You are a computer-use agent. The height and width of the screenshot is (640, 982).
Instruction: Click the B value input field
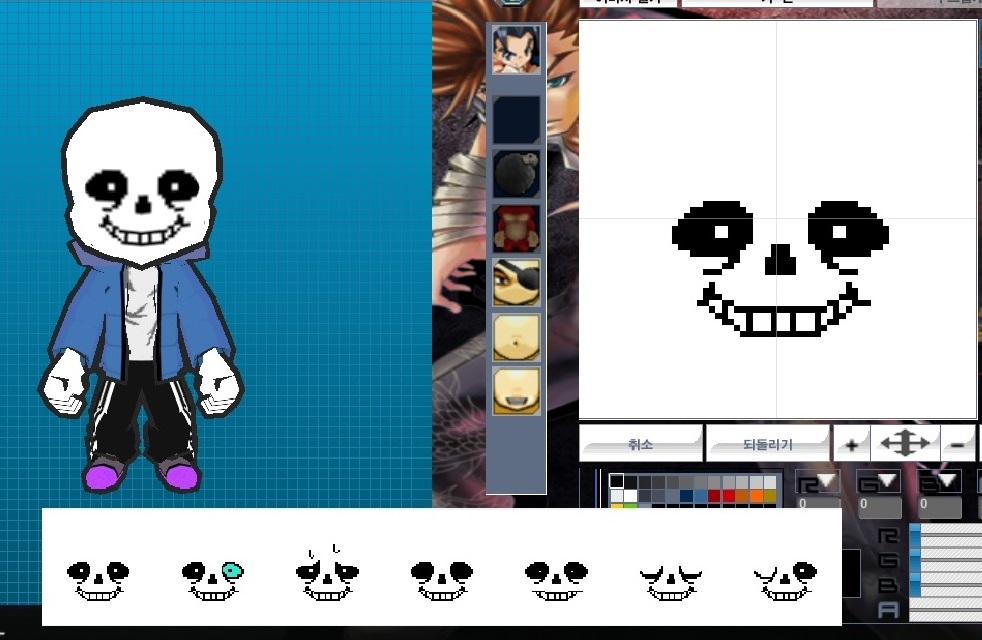click(939, 506)
